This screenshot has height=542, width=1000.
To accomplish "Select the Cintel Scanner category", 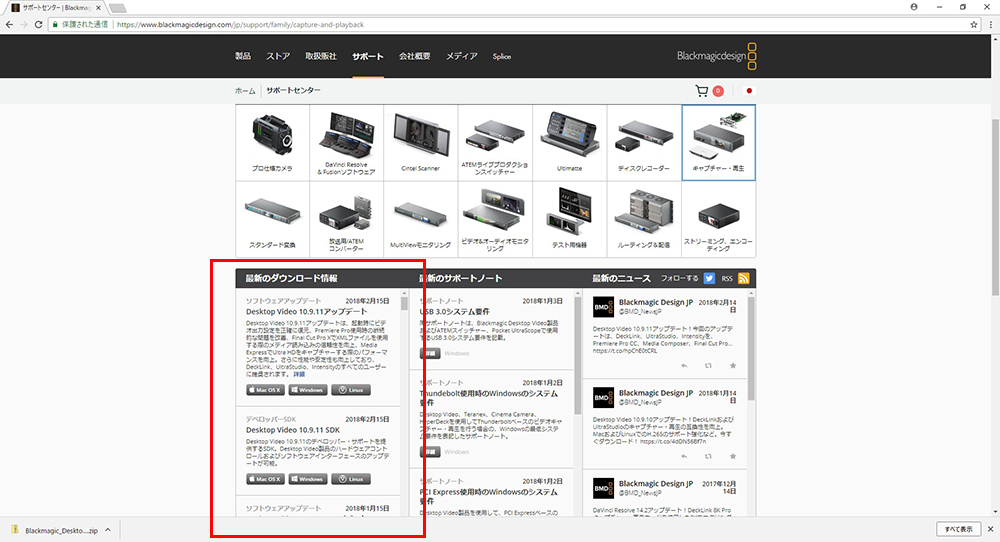I will point(420,143).
